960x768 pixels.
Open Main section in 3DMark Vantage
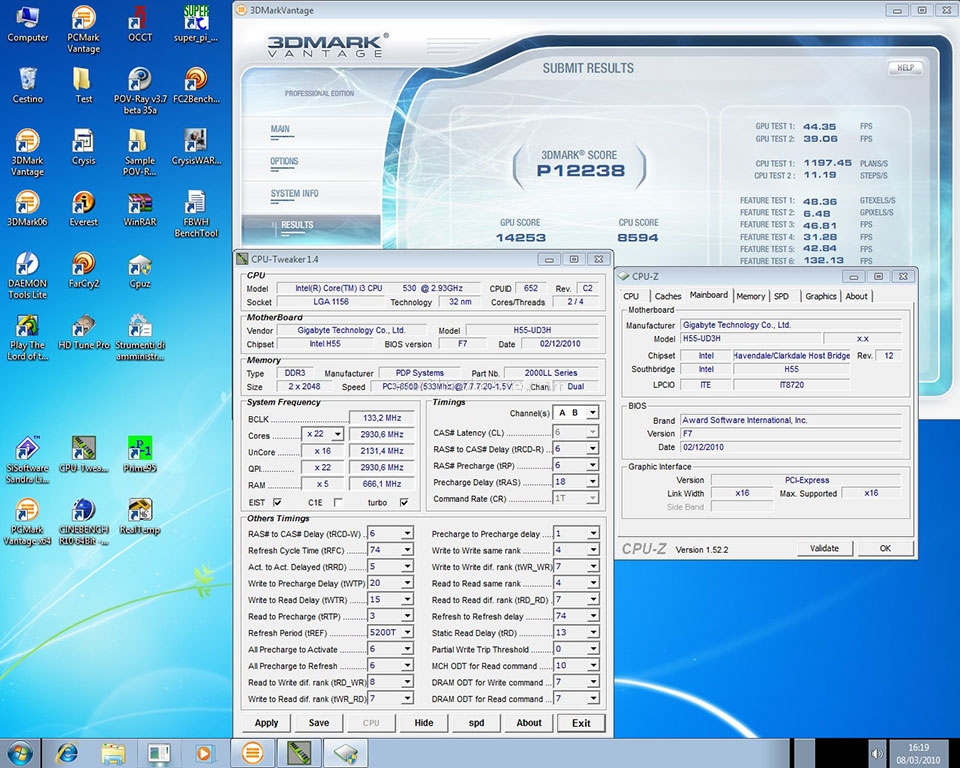(280, 129)
